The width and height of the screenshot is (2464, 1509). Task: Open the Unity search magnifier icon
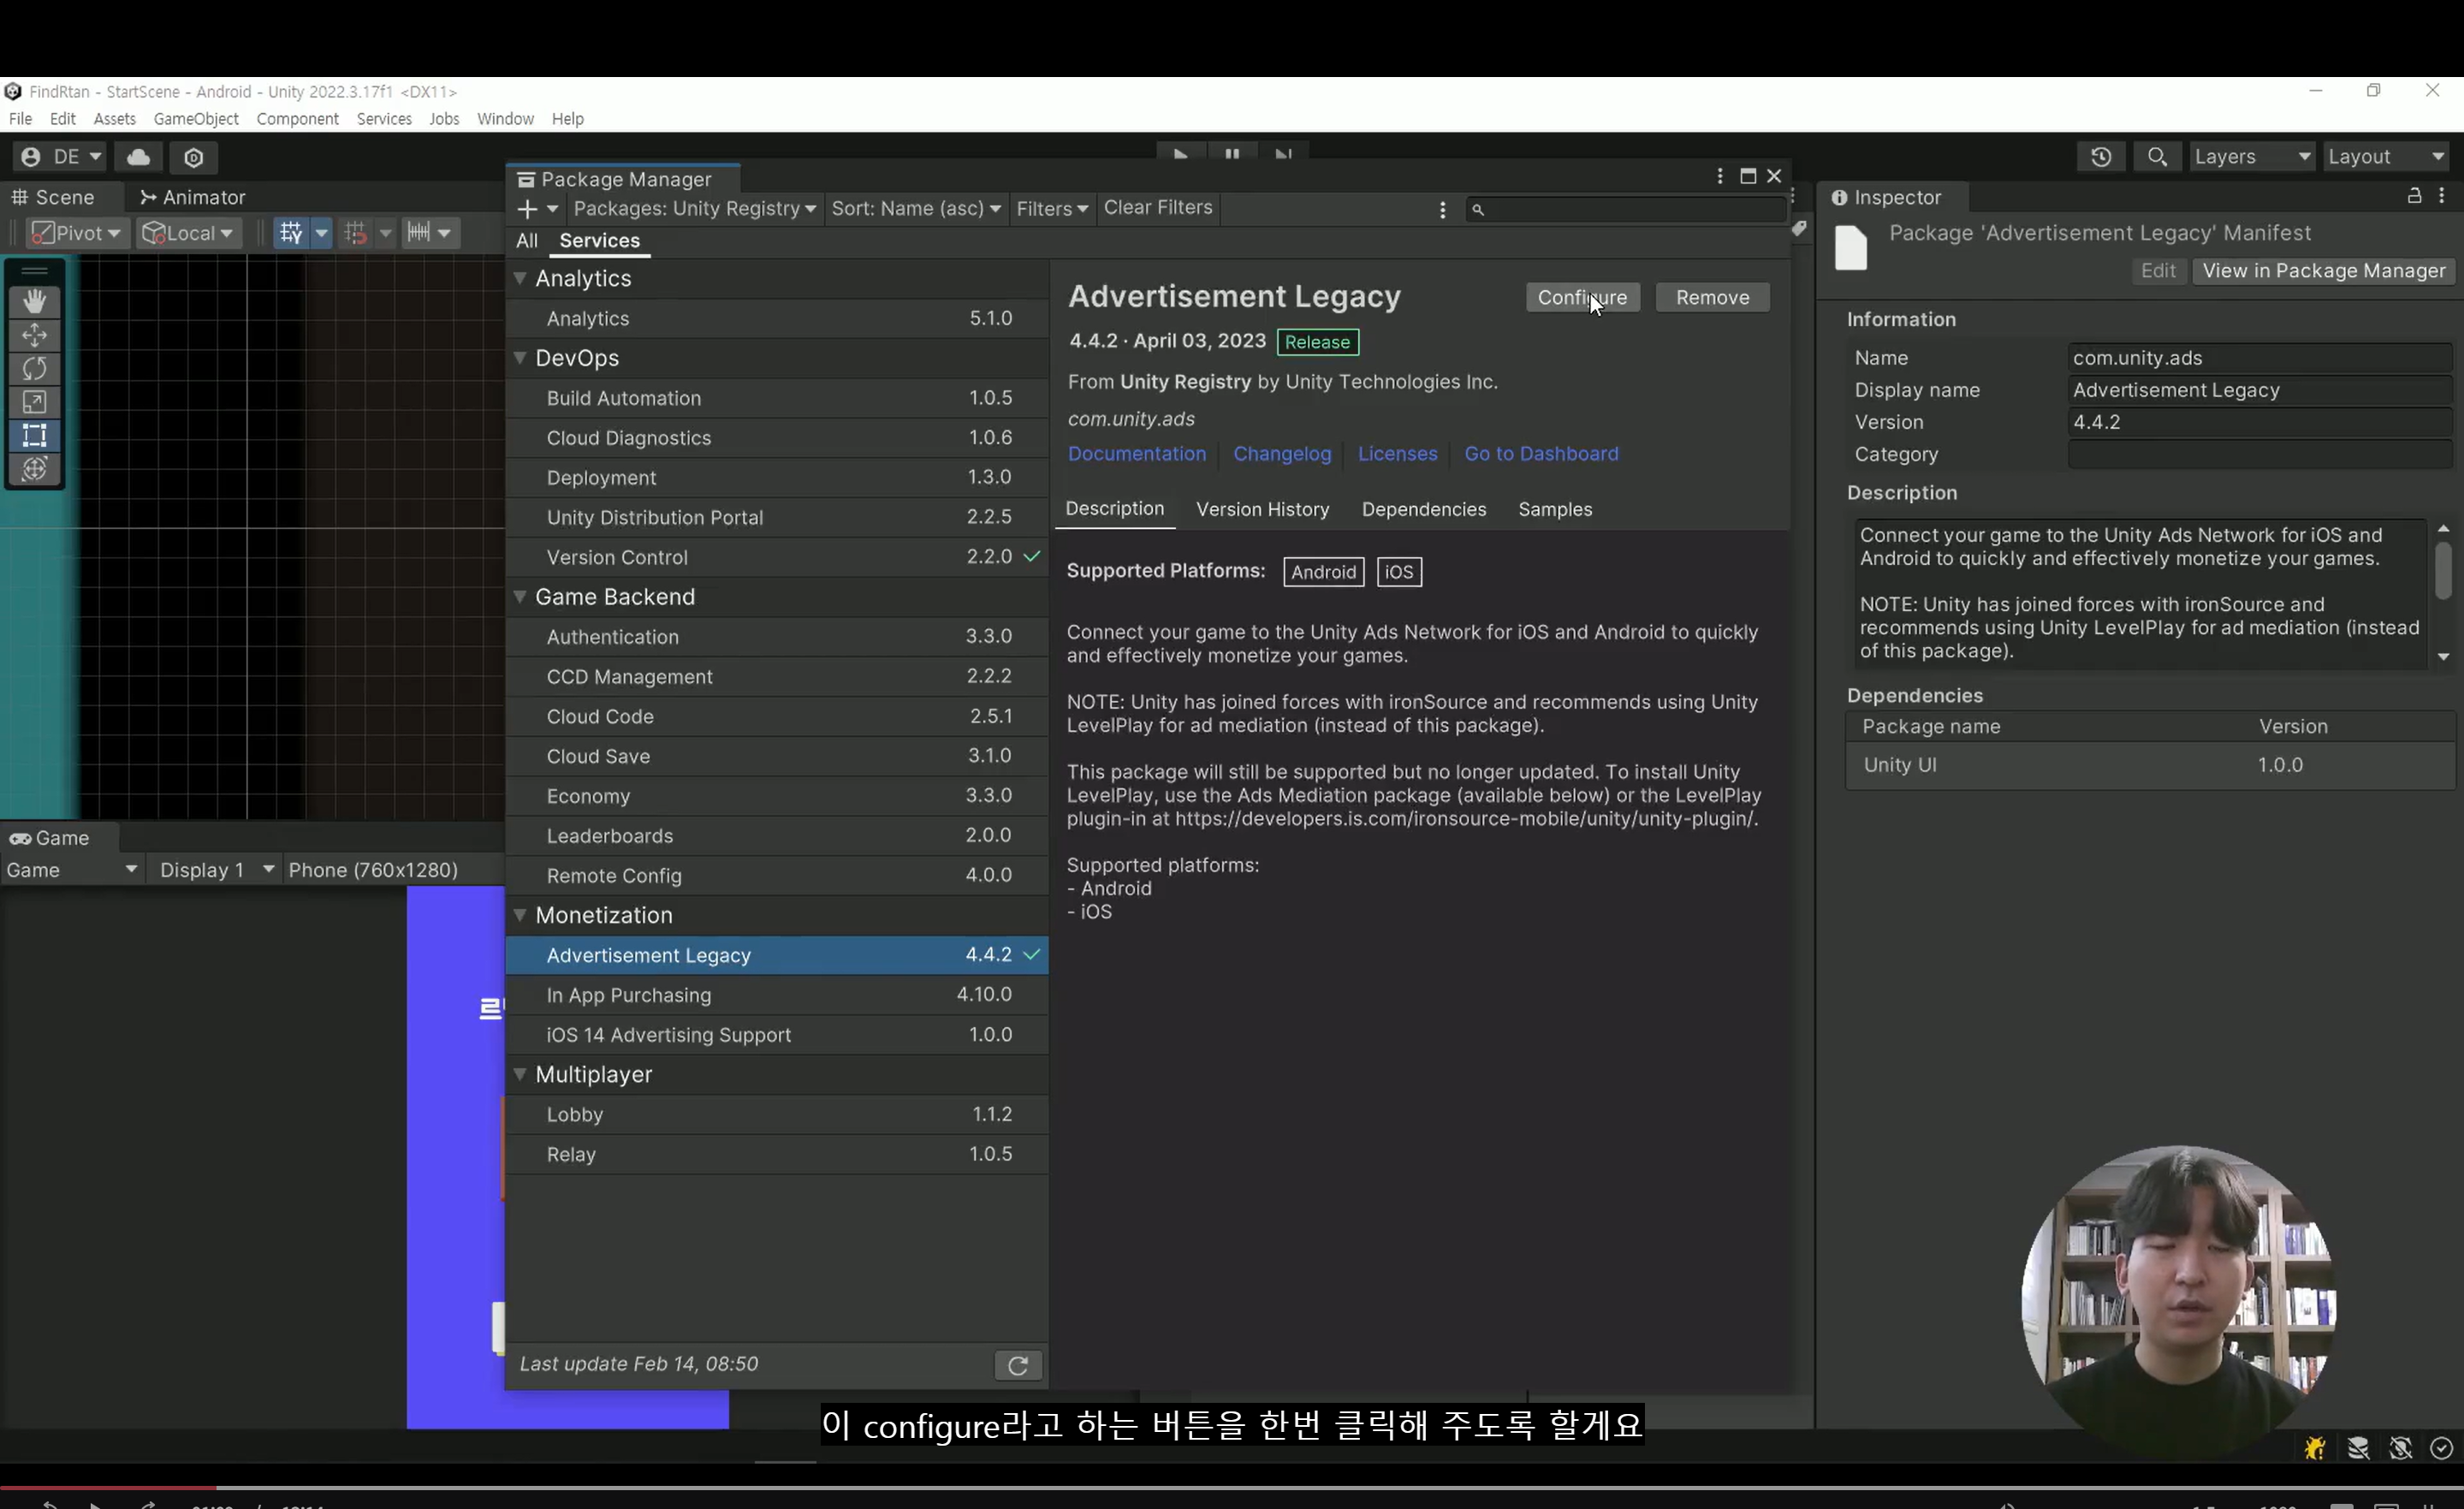(x=2157, y=157)
